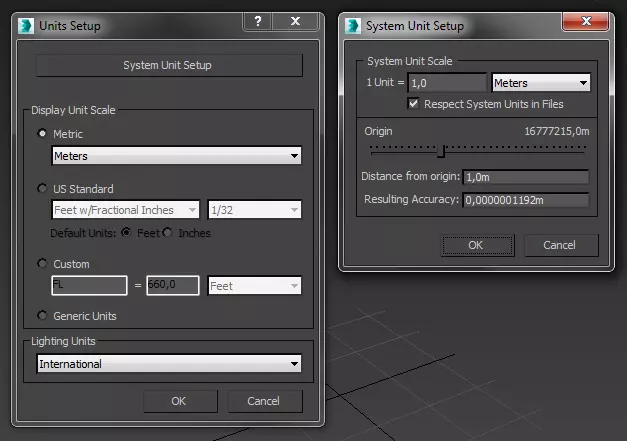Toggle Respect System Units in Files checkbox
Image resolution: width=627 pixels, height=441 pixels.
[x=413, y=104]
